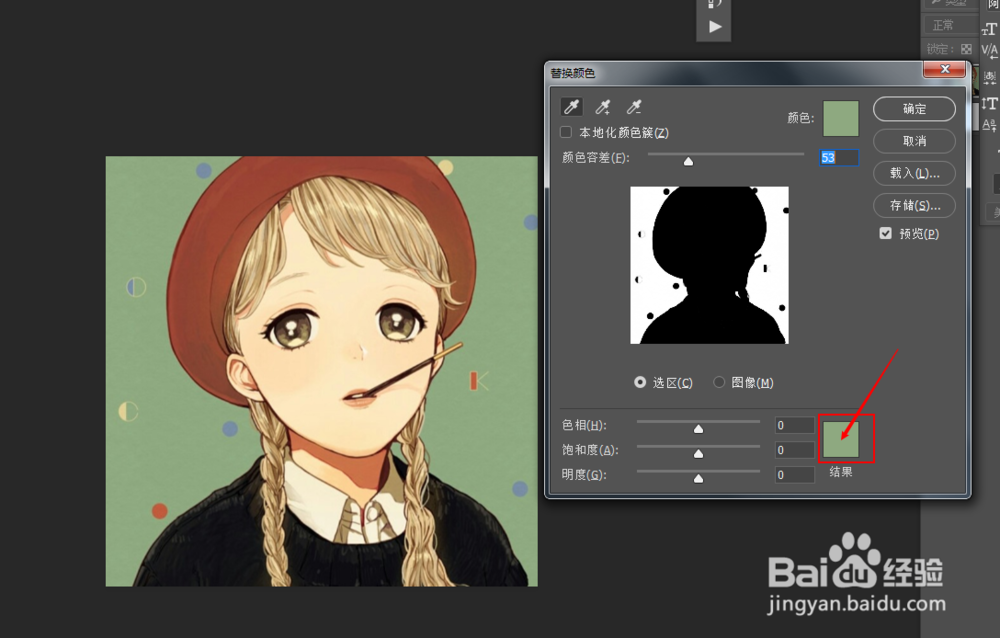Click the lock transparent pixels icon
Screen dimensions: 1000x638
point(966,49)
